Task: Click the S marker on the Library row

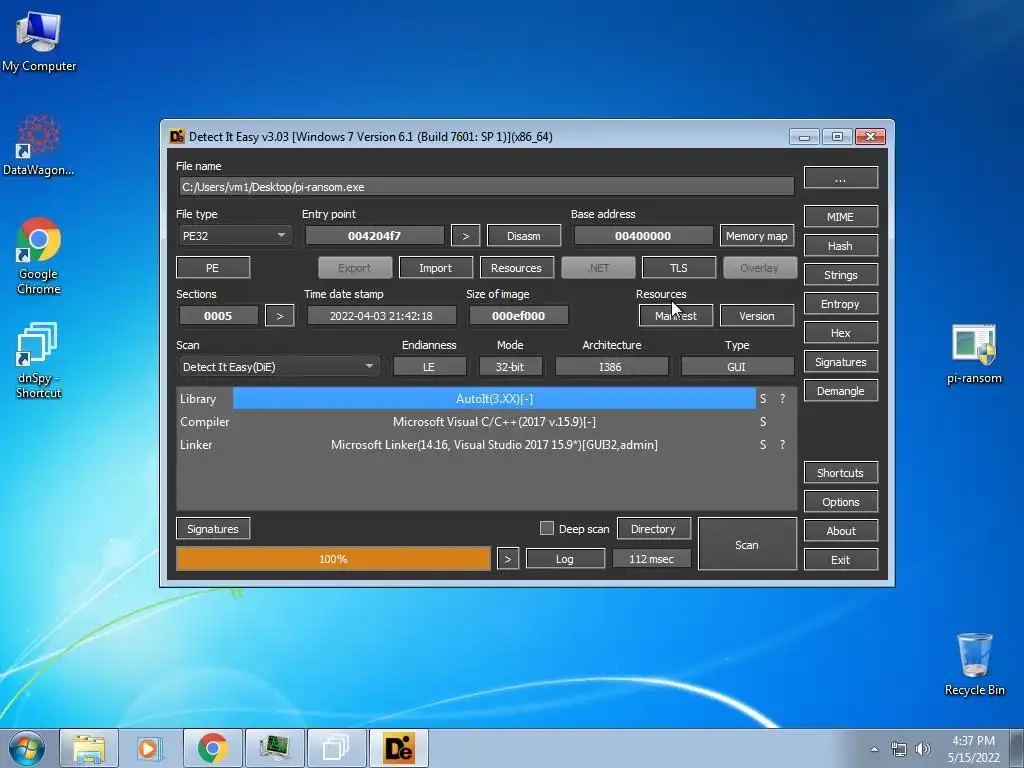Action: (763, 398)
